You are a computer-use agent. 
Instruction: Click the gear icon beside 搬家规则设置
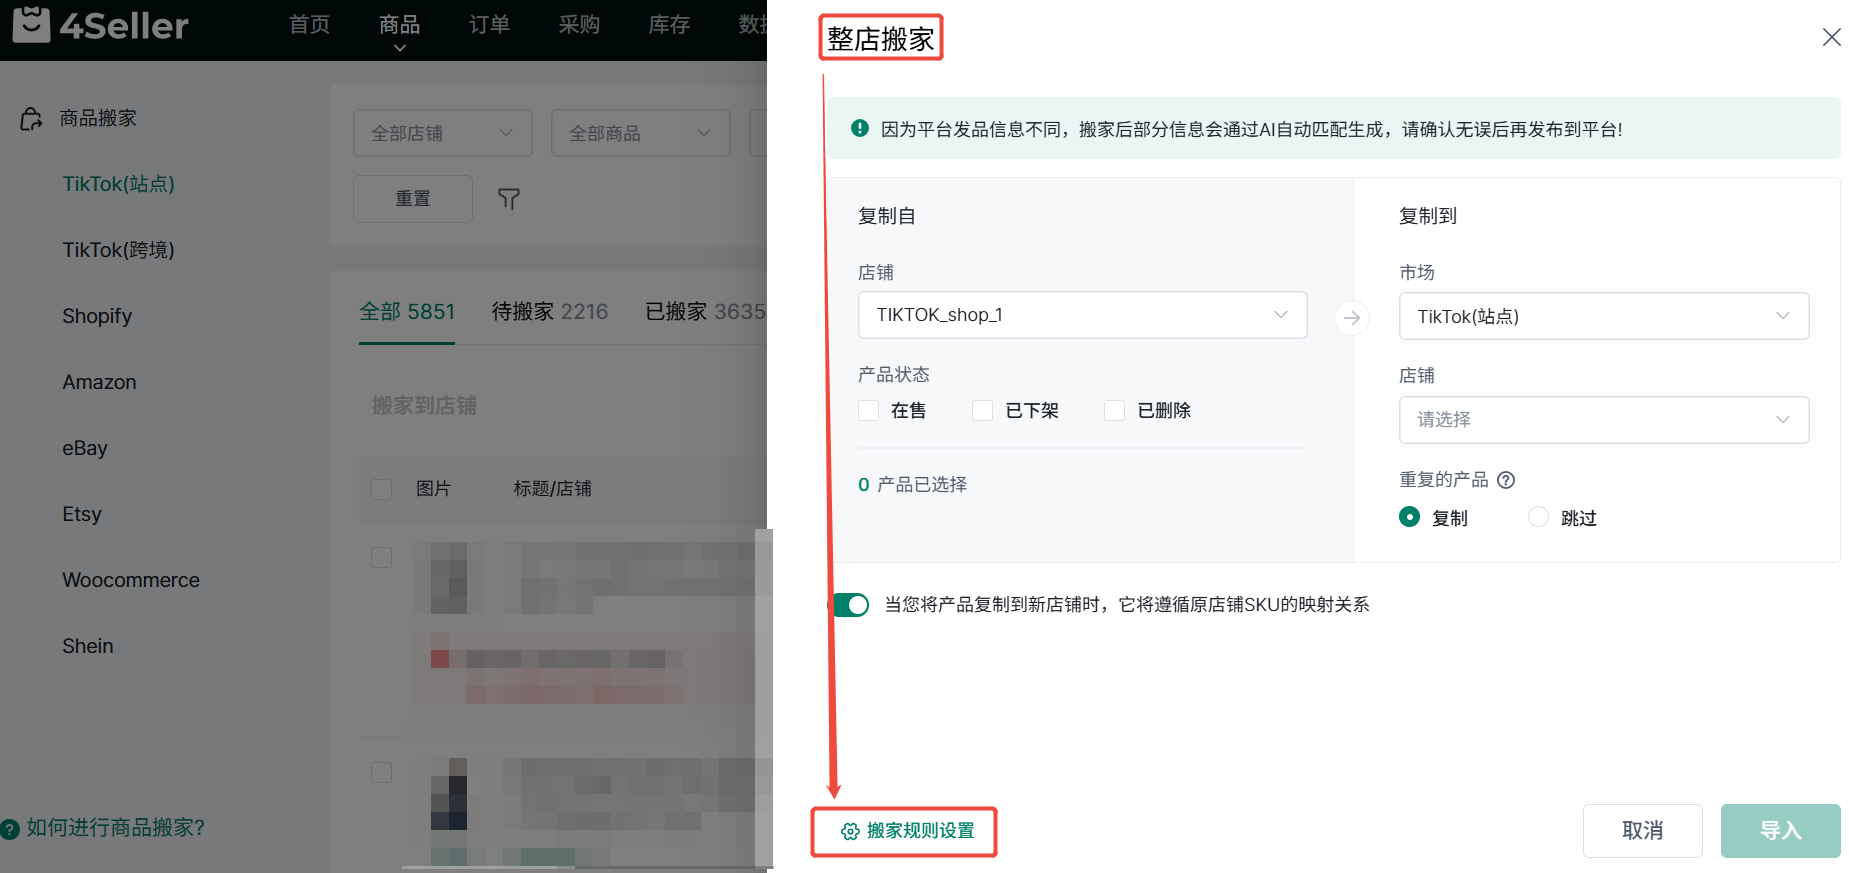coord(850,832)
